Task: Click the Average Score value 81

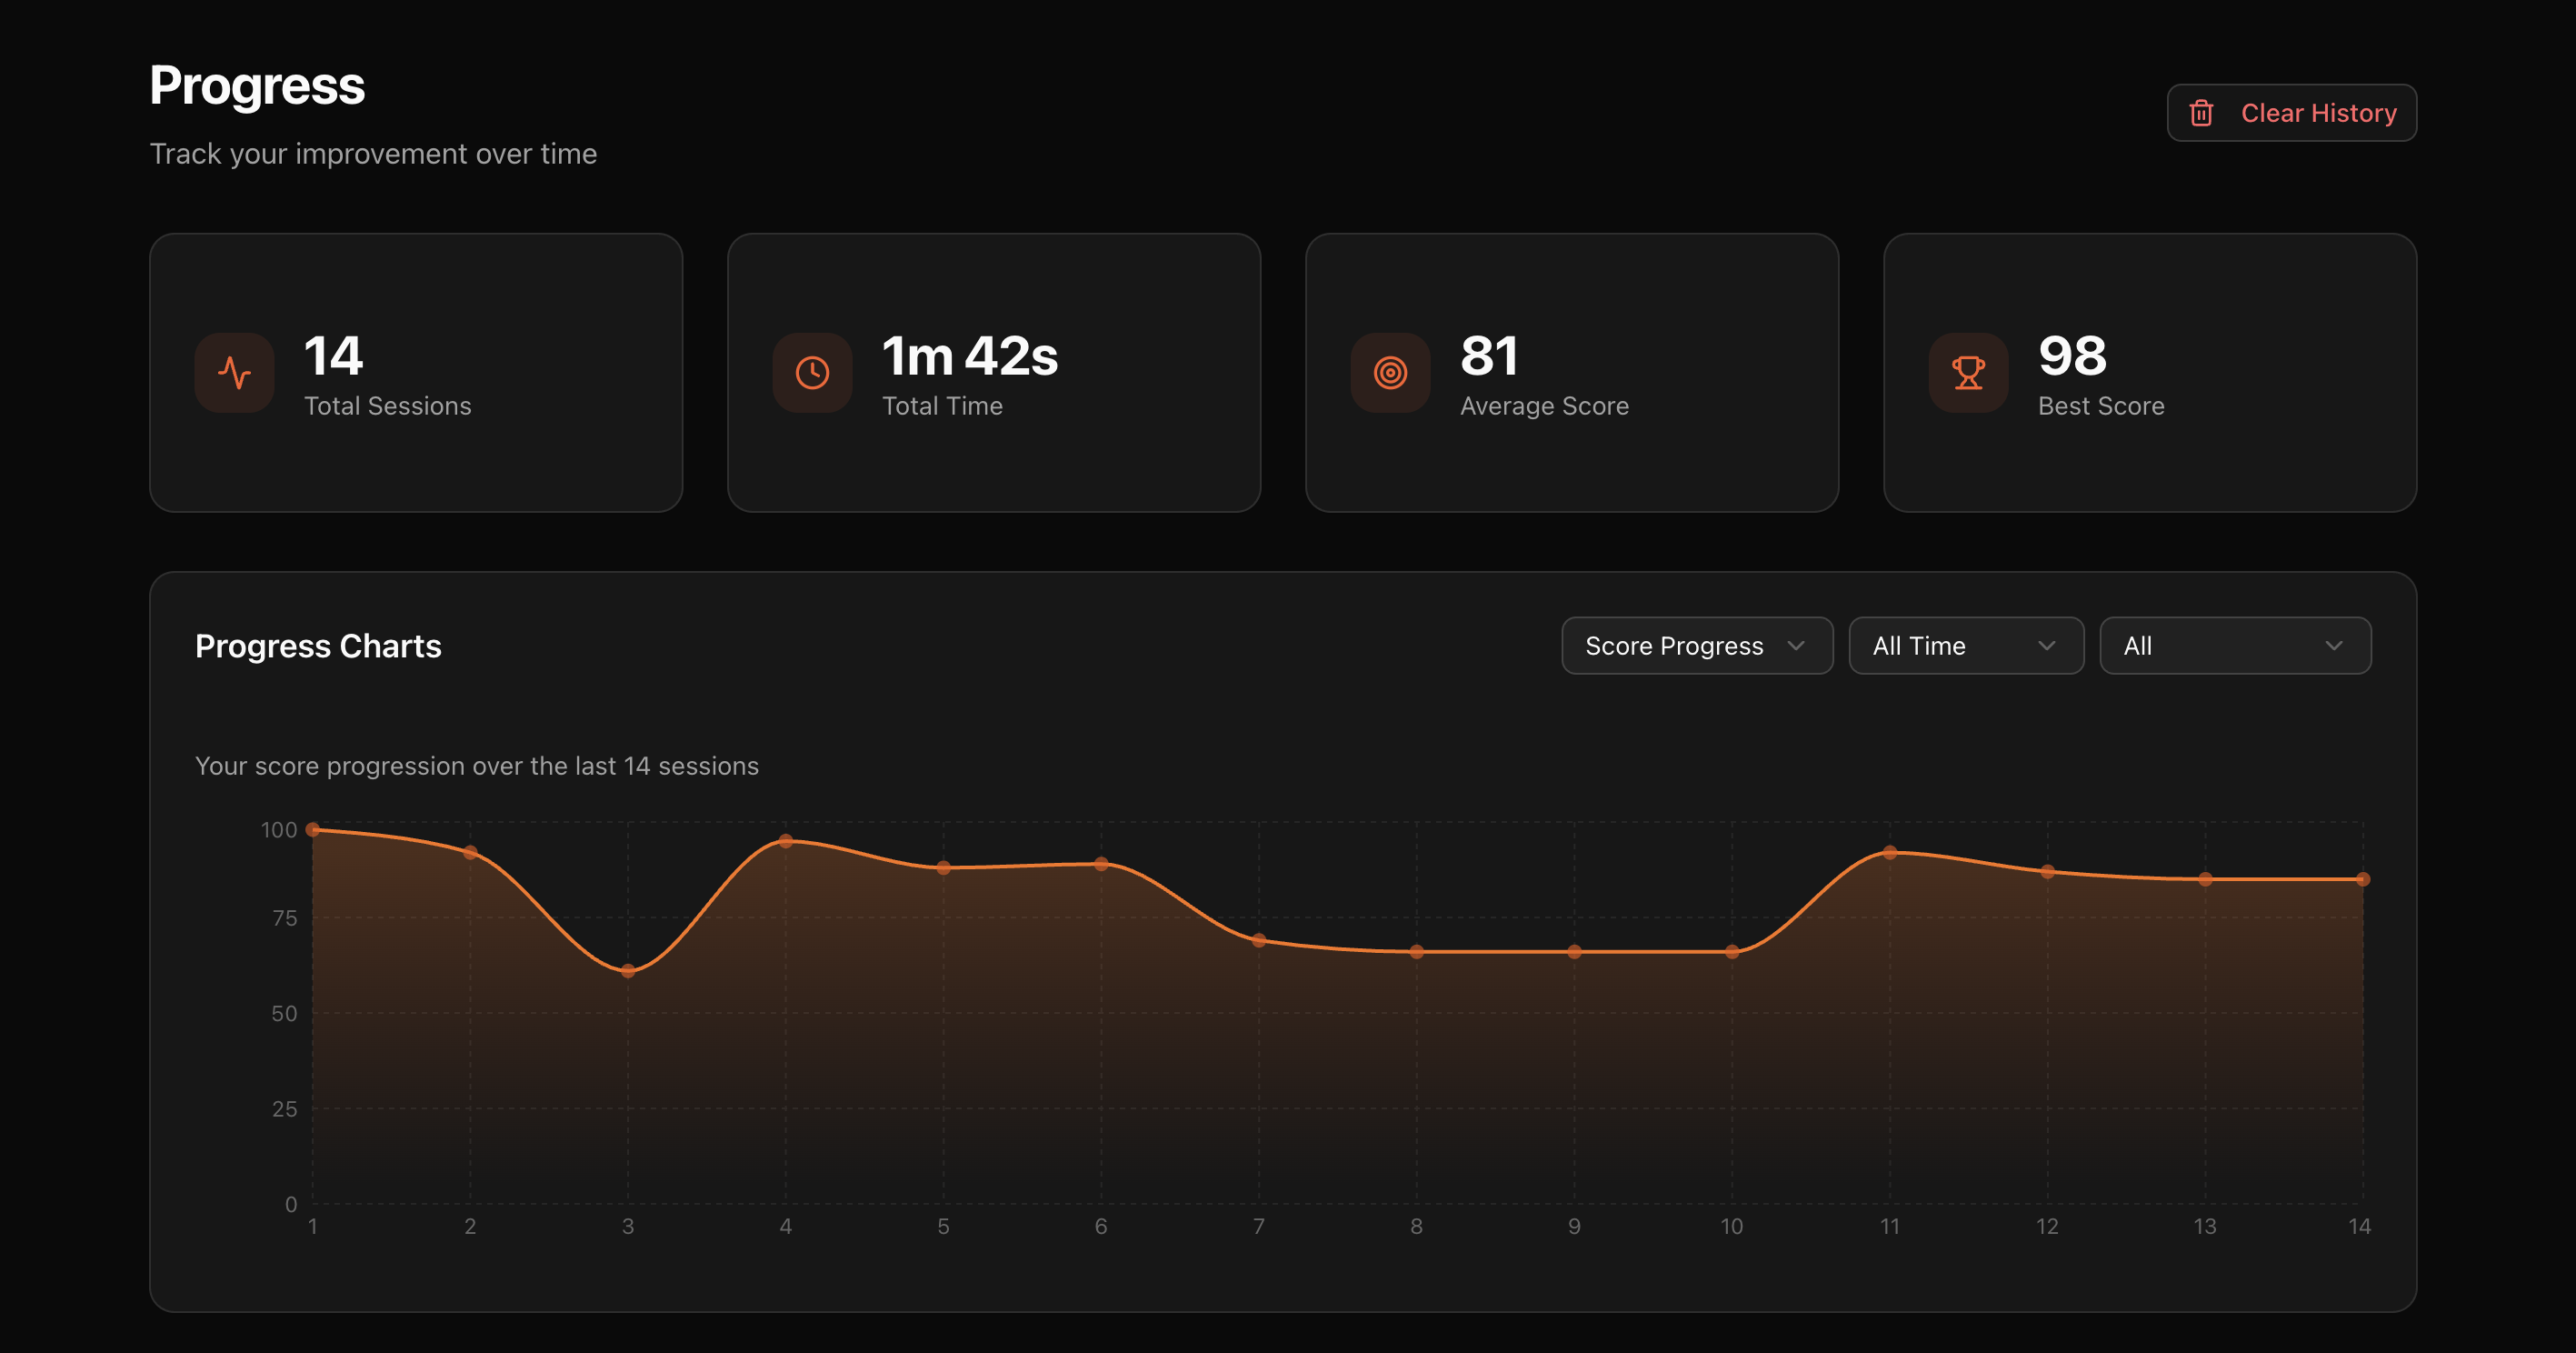Action: (1489, 355)
